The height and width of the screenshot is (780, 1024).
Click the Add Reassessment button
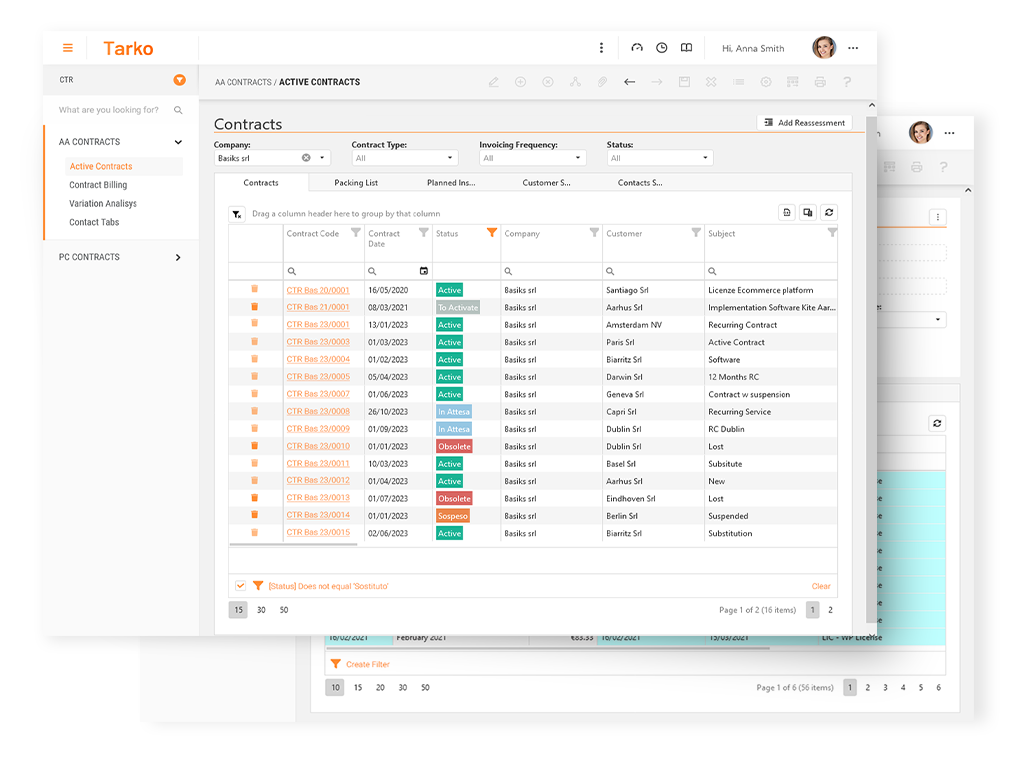(804, 123)
